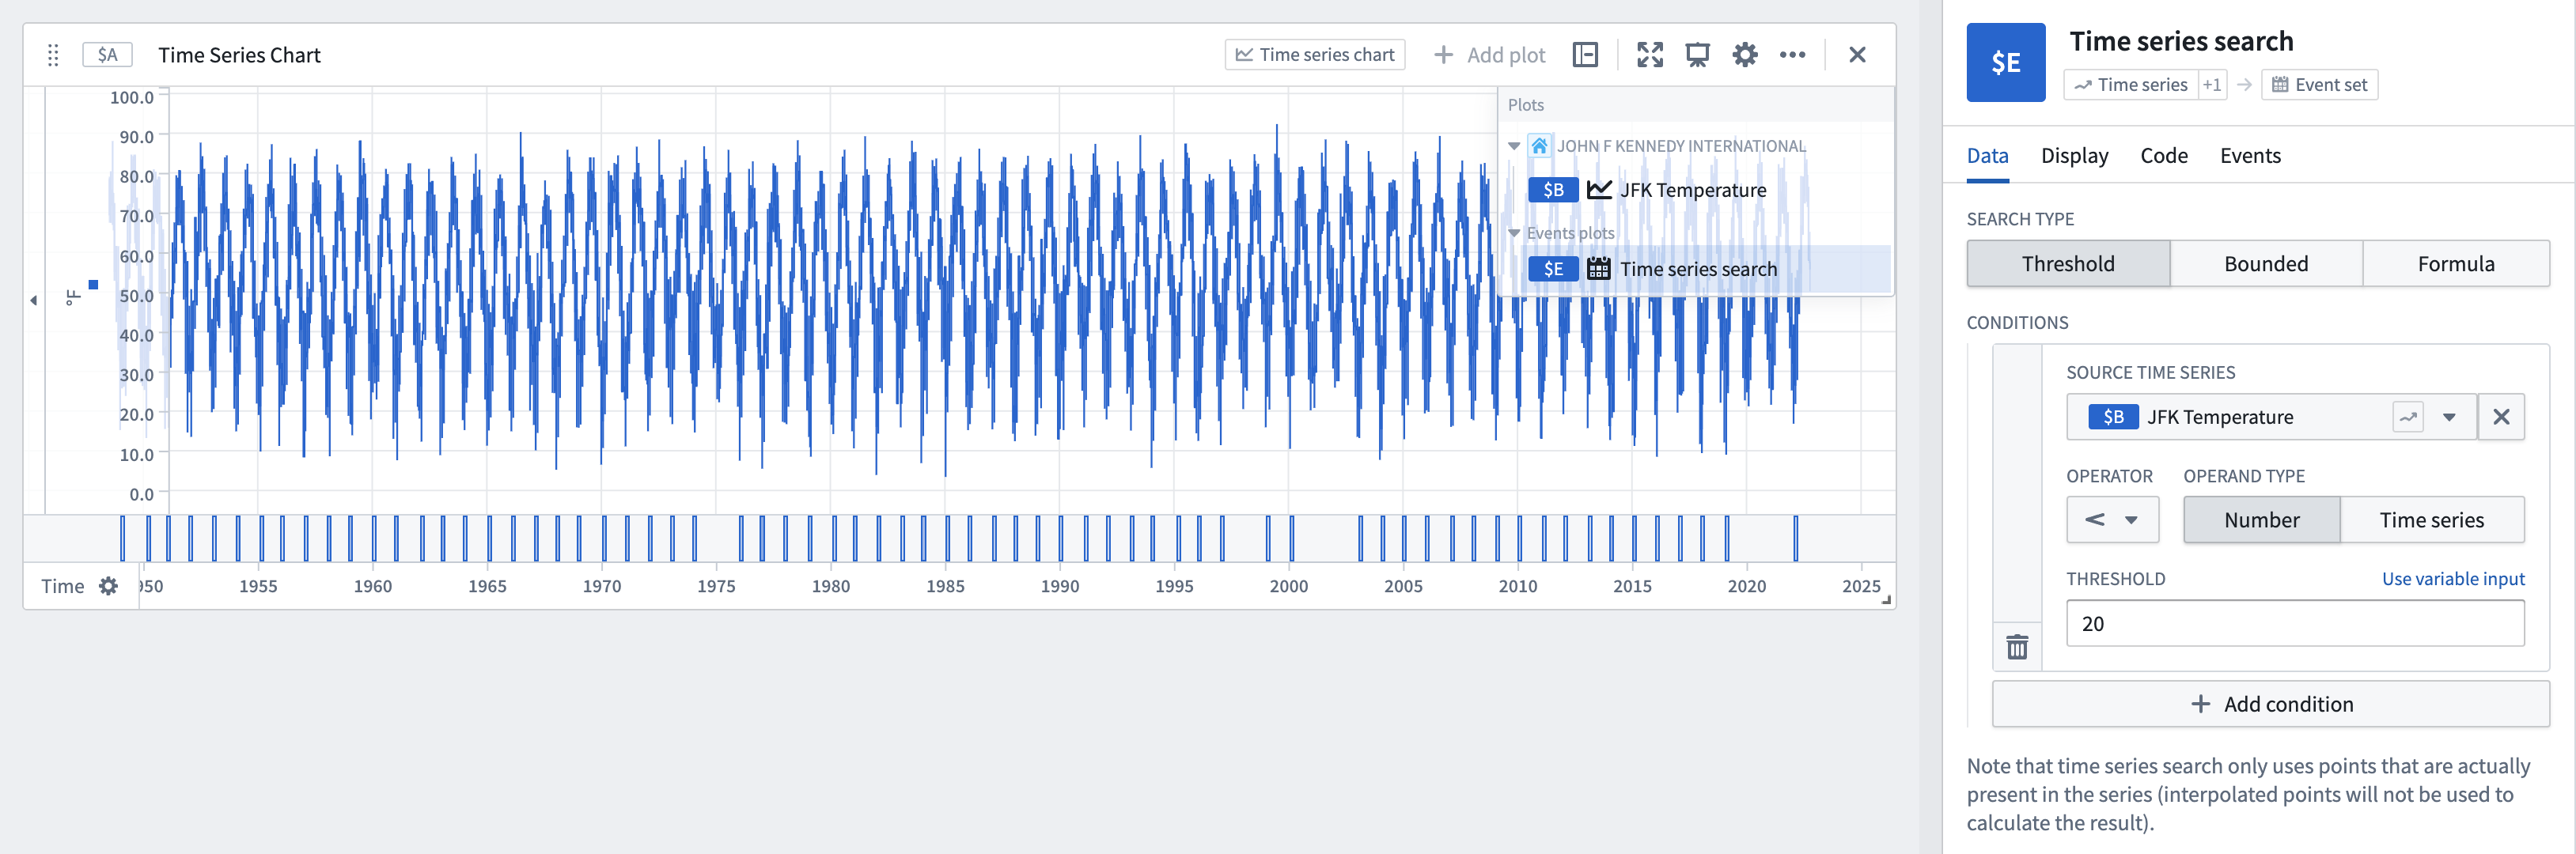Open the chart settings gear icon

point(1745,55)
